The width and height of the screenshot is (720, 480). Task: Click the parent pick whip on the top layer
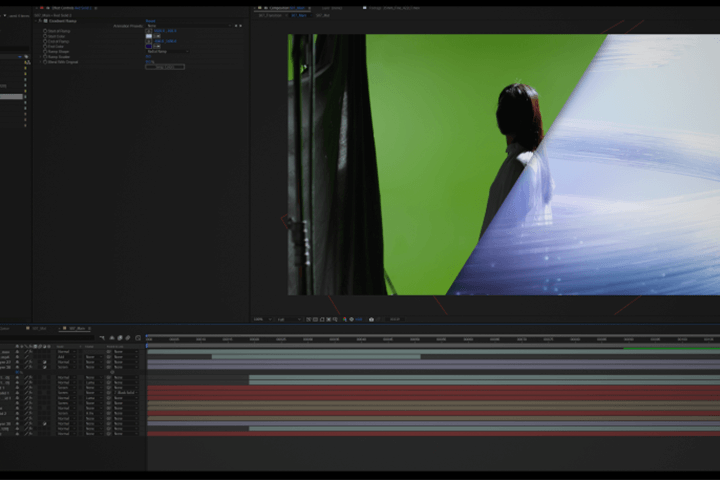(x=109, y=352)
